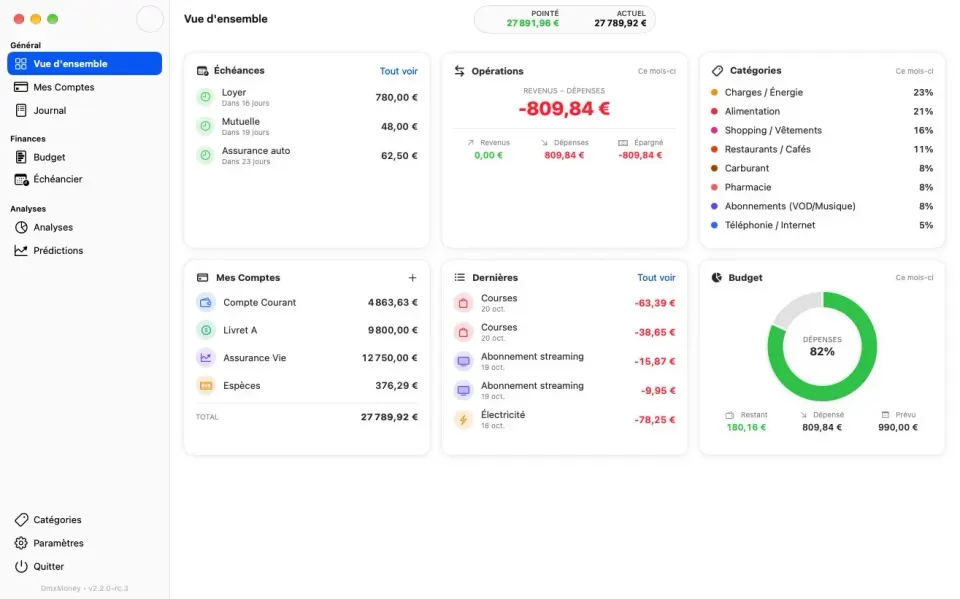
Task: Click streaming -9,95 € screen icon
Action: (x=463, y=390)
